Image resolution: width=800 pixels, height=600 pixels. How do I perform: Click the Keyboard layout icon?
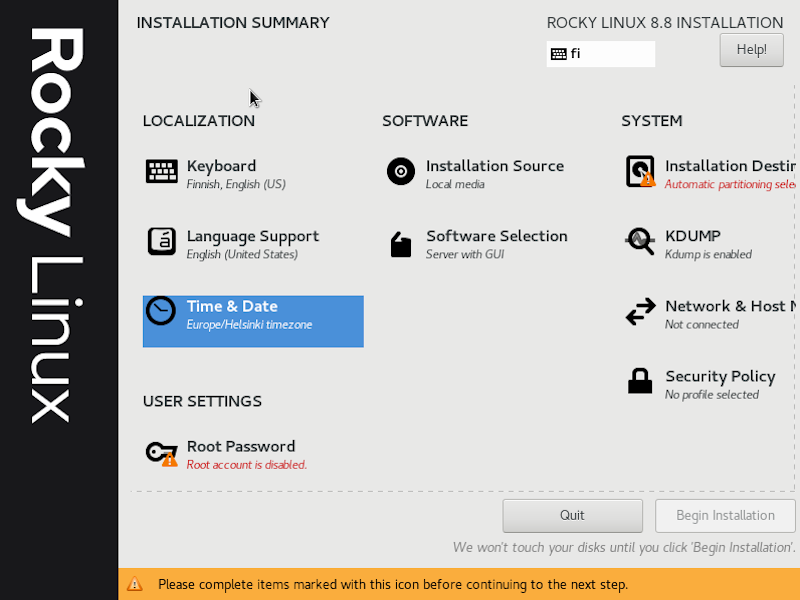pyautogui.click(x=161, y=172)
